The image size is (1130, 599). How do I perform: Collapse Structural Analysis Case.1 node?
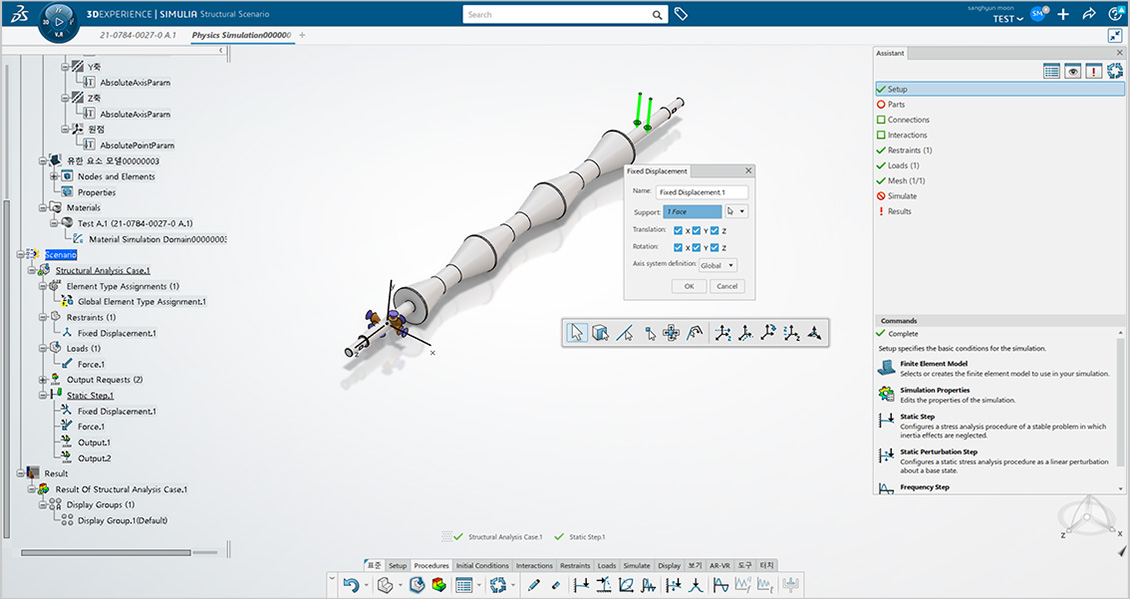click(31, 270)
